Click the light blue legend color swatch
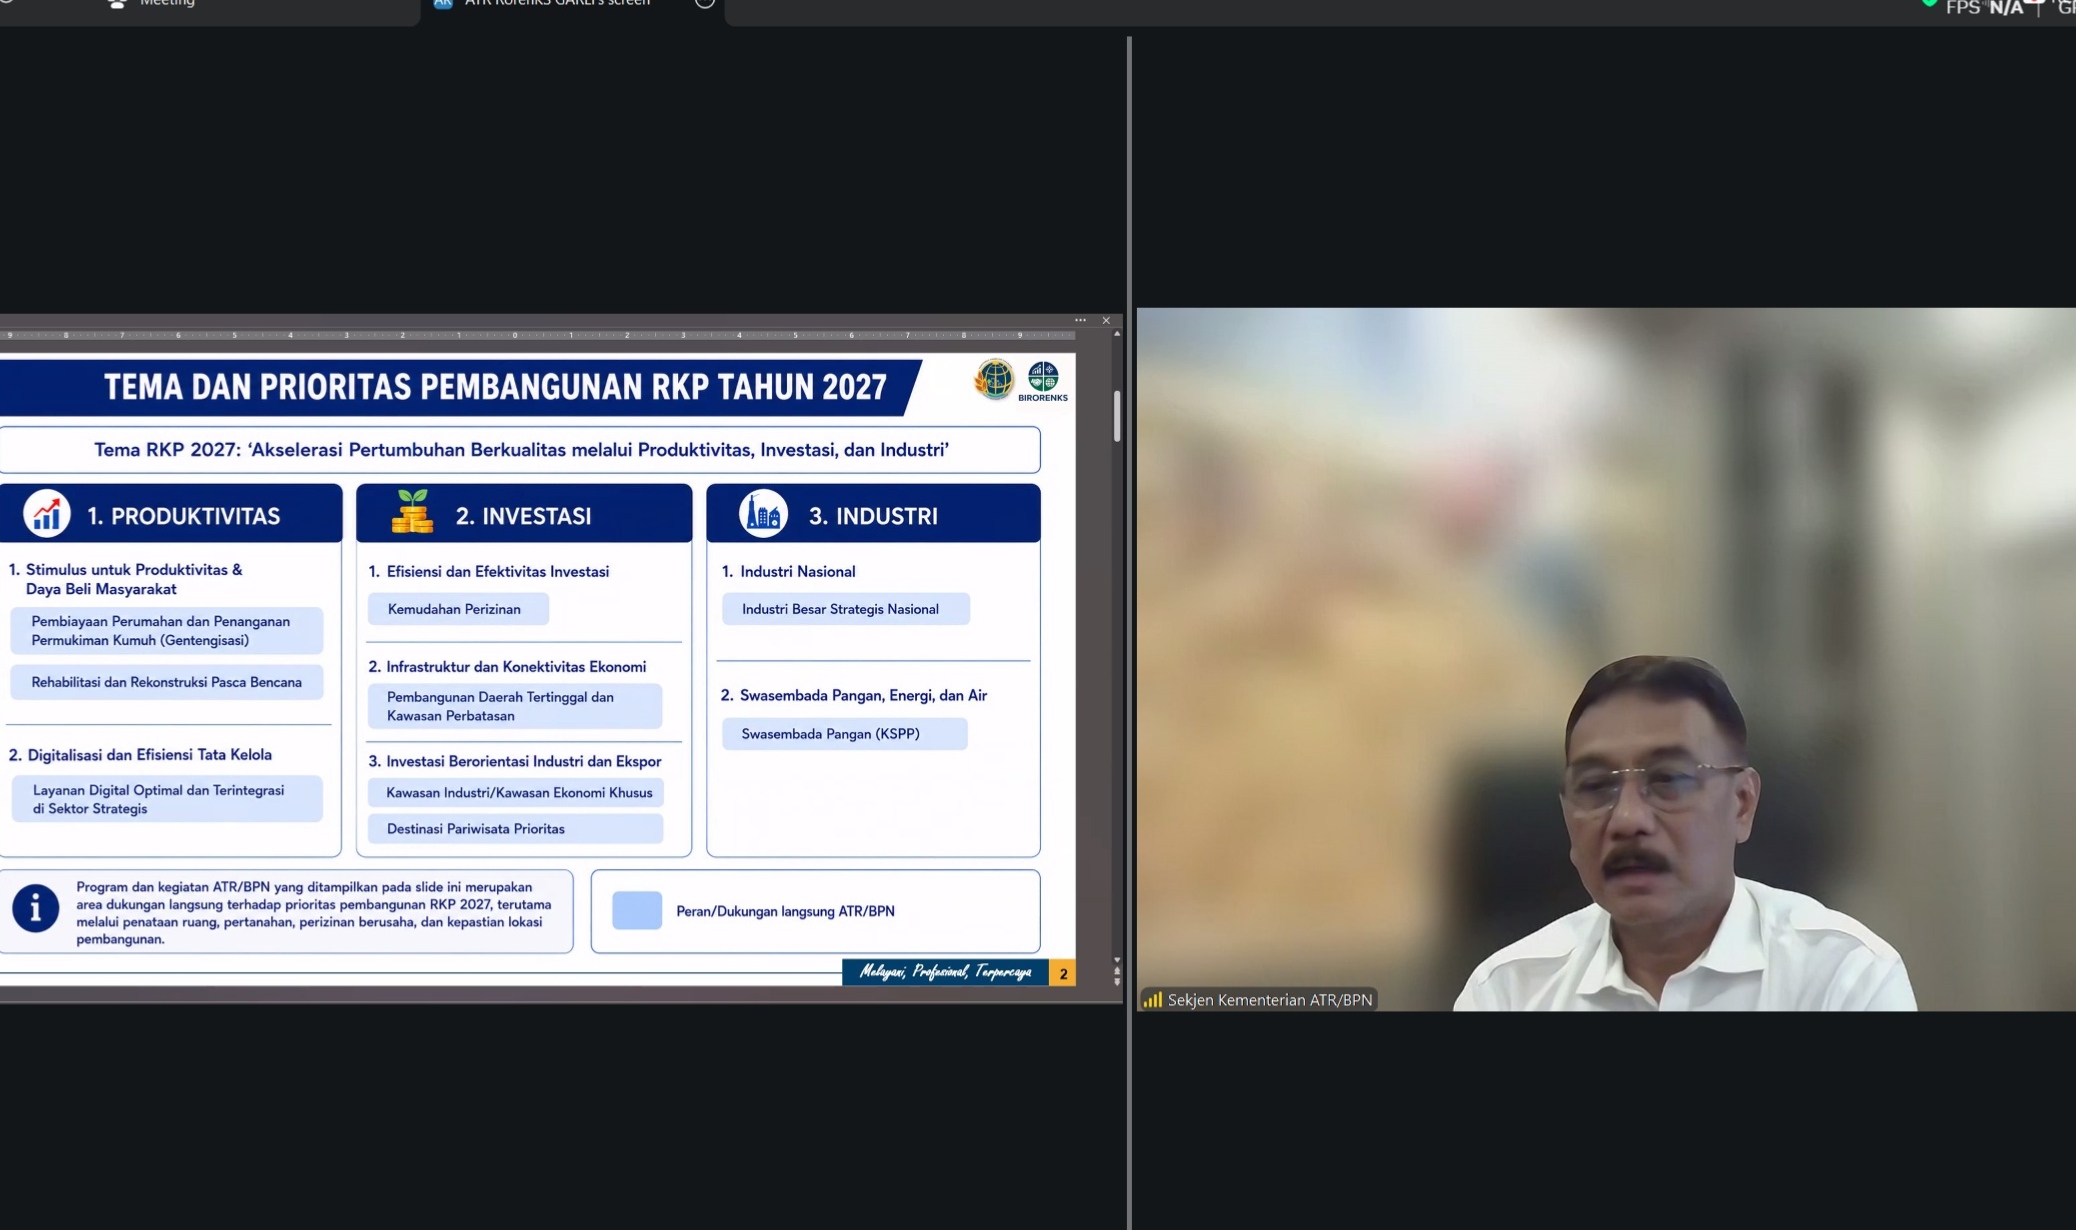 pyautogui.click(x=637, y=911)
